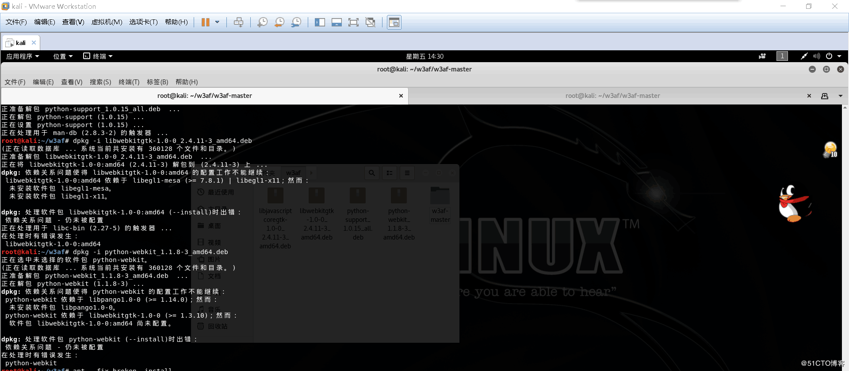Minimize the terminal window

click(812, 69)
